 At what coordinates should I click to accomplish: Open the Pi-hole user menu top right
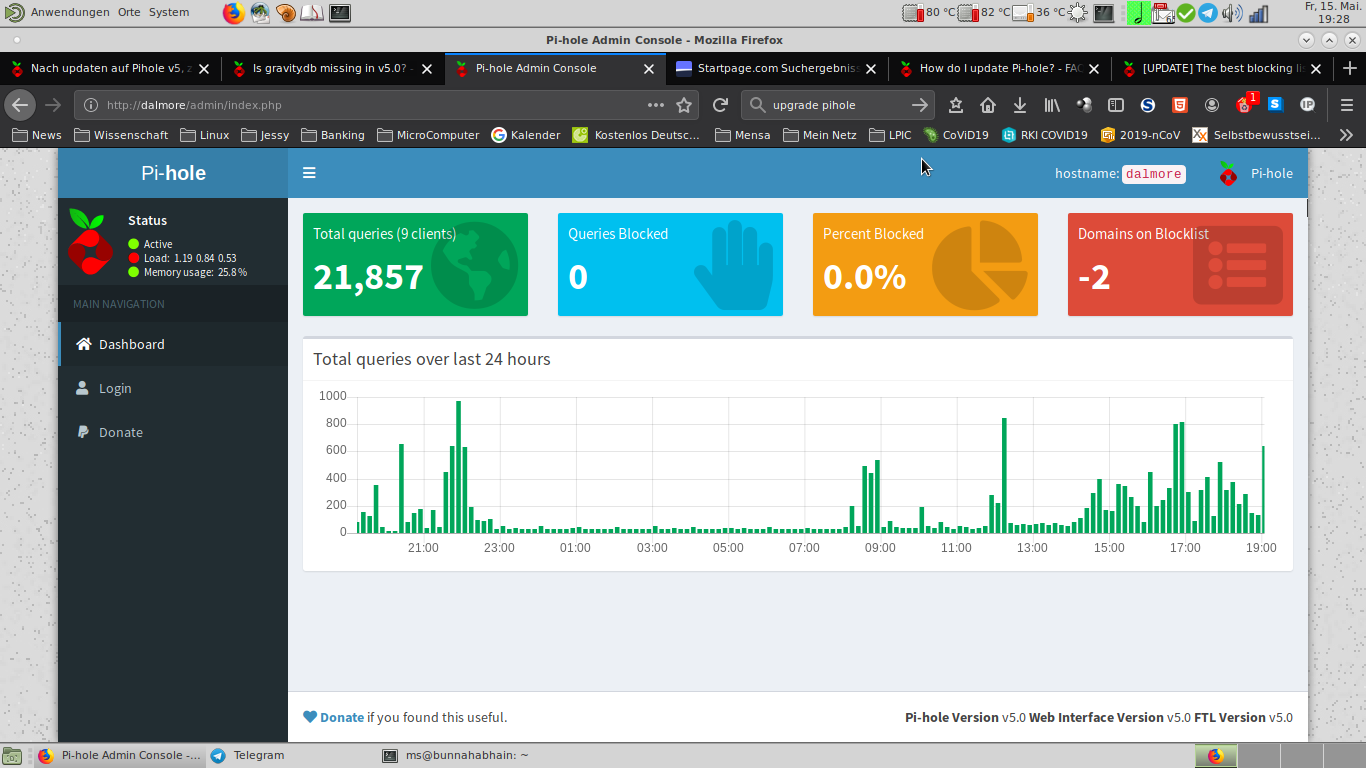pos(1255,173)
